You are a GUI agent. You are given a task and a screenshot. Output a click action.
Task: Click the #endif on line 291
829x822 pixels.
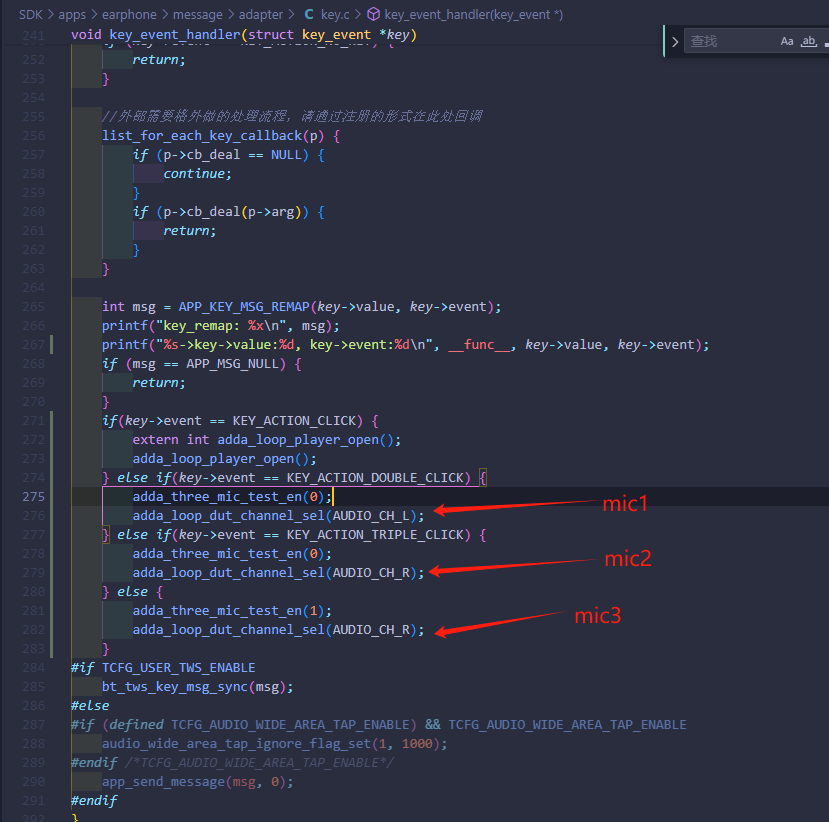pyautogui.click(x=94, y=801)
